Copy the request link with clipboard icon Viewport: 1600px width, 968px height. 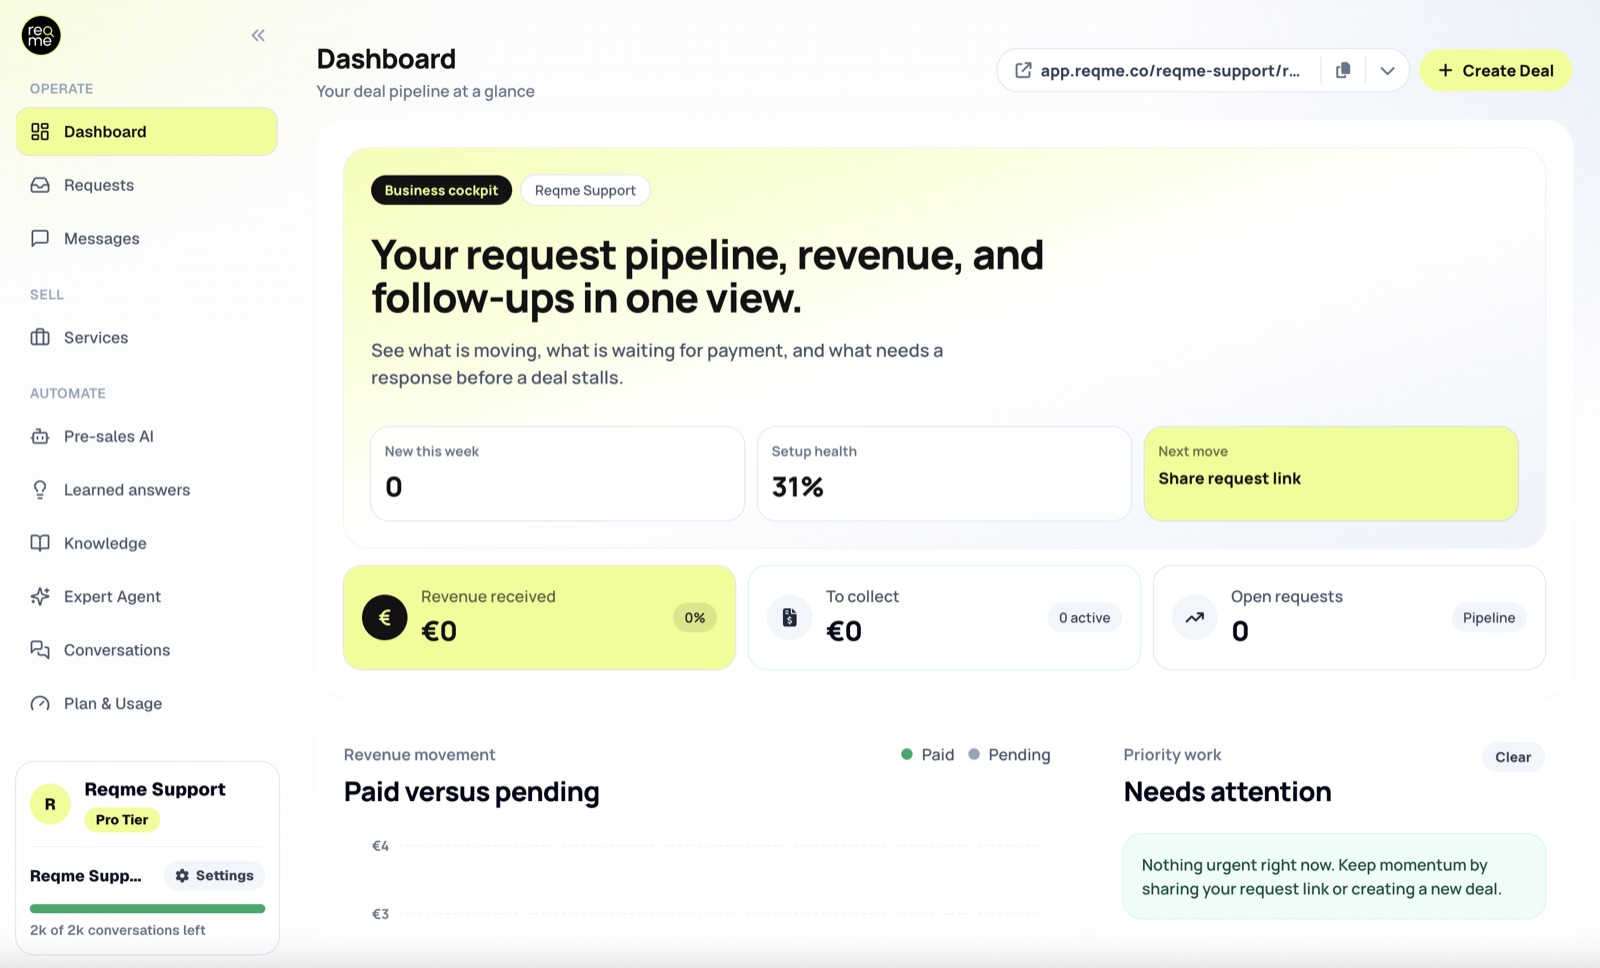1343,70
